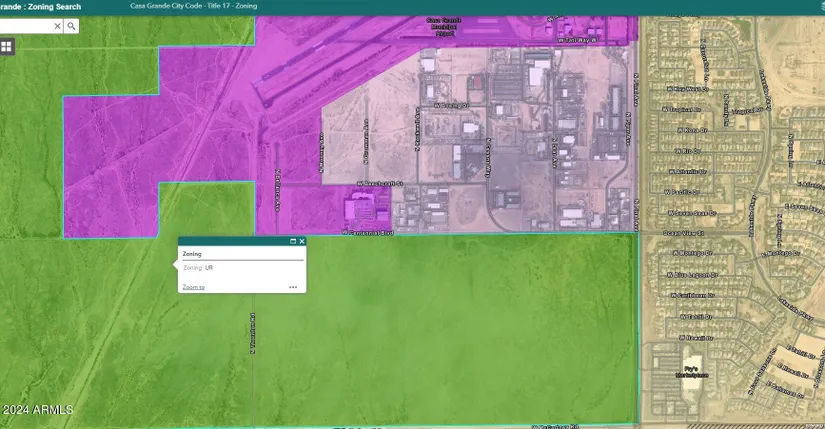
Task: Click the W Beechcraft St road label
Action: click(x=378, y=183)
